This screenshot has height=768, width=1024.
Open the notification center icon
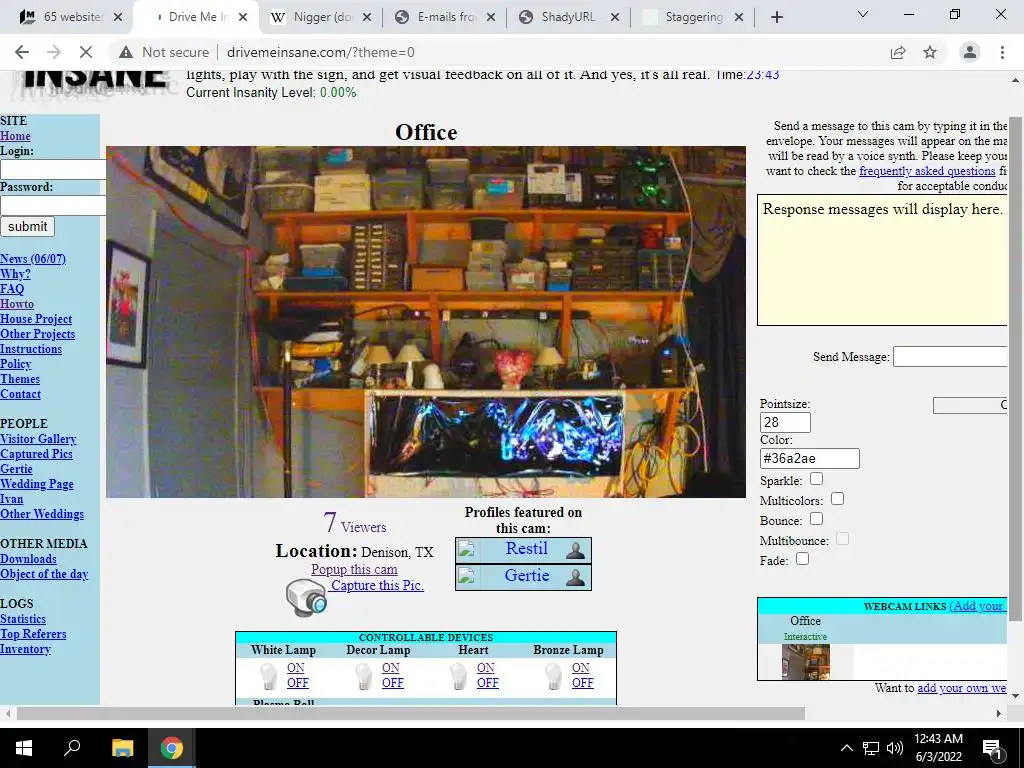pos(993,749)
